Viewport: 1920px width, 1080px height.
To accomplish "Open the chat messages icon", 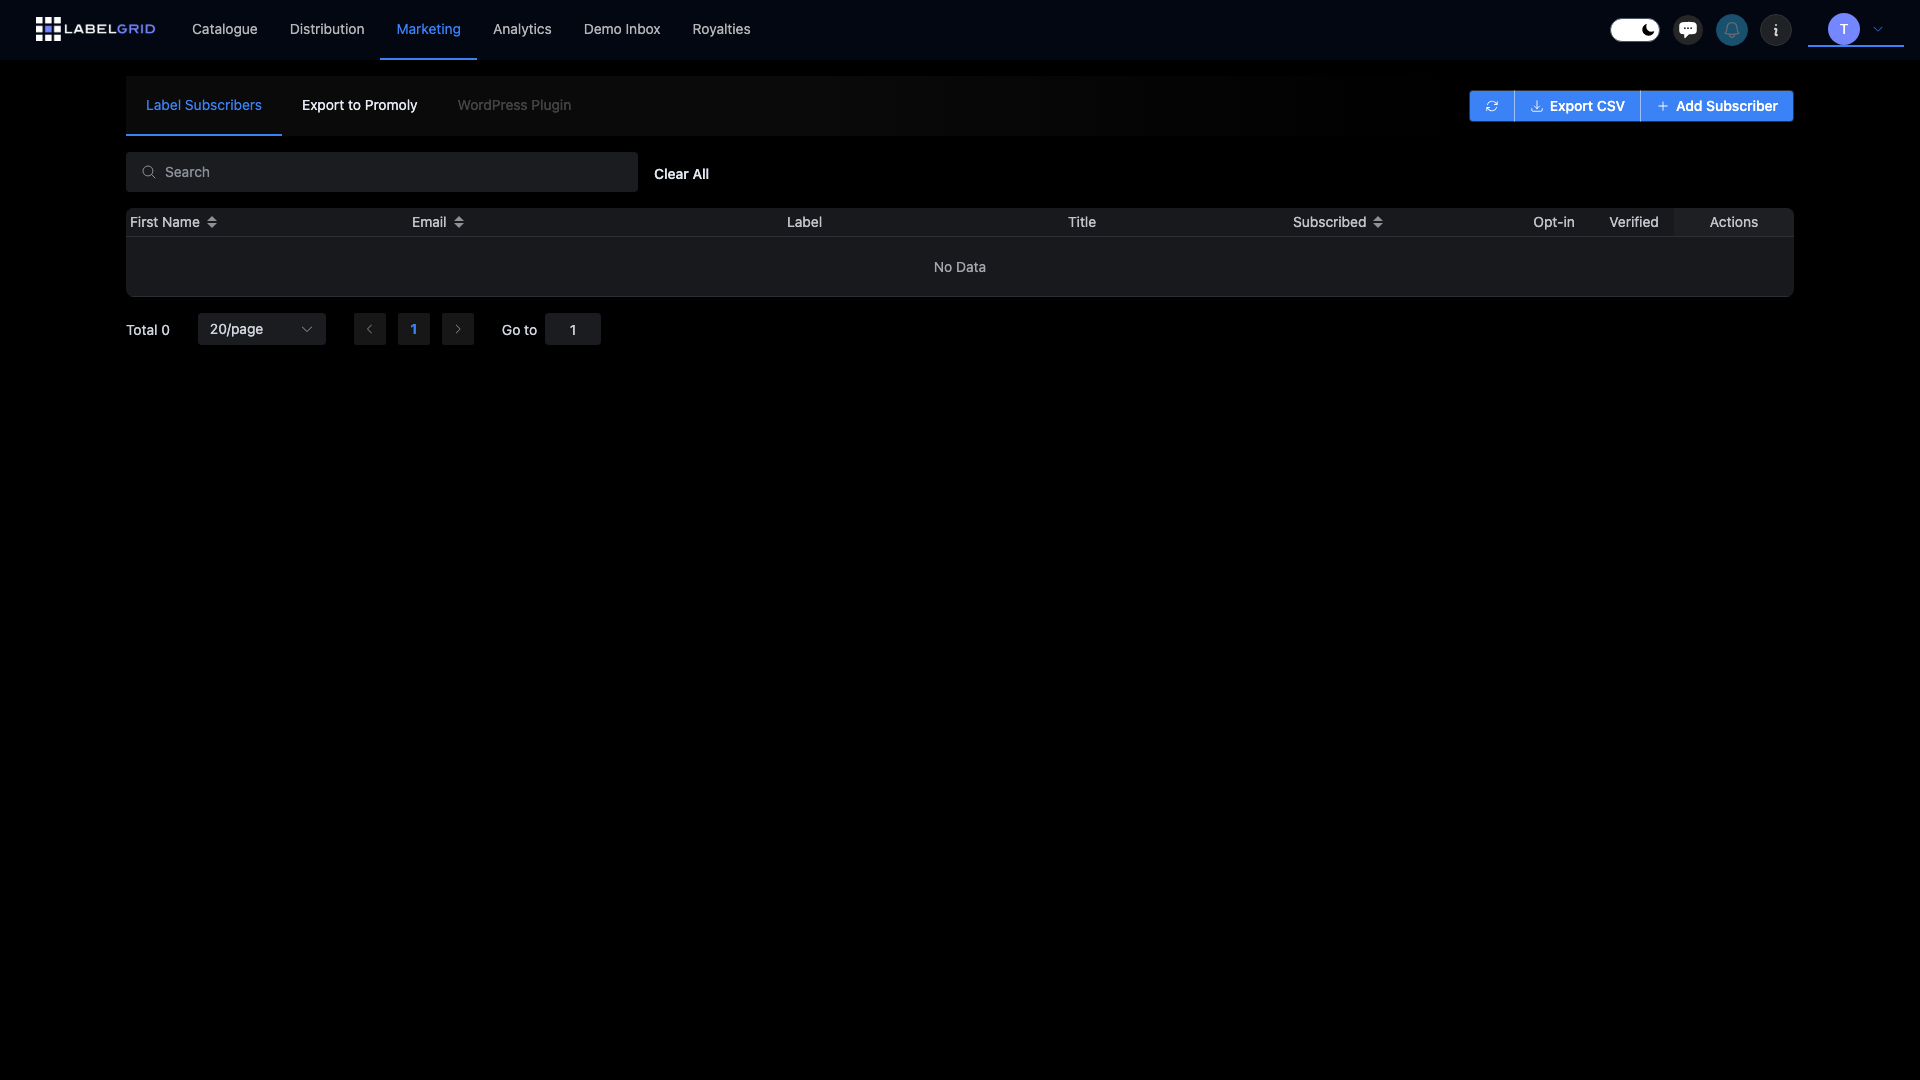I will (x=1688, y=30).
